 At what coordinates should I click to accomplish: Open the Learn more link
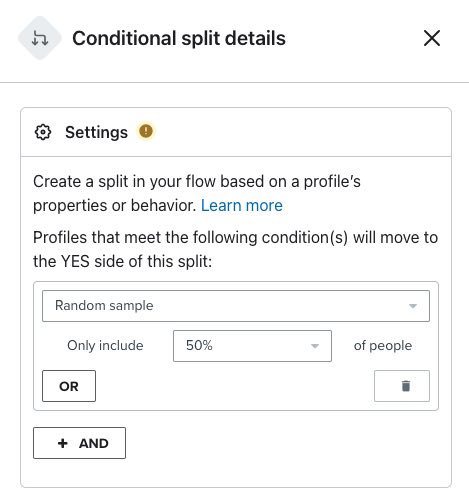coord(242,205)
